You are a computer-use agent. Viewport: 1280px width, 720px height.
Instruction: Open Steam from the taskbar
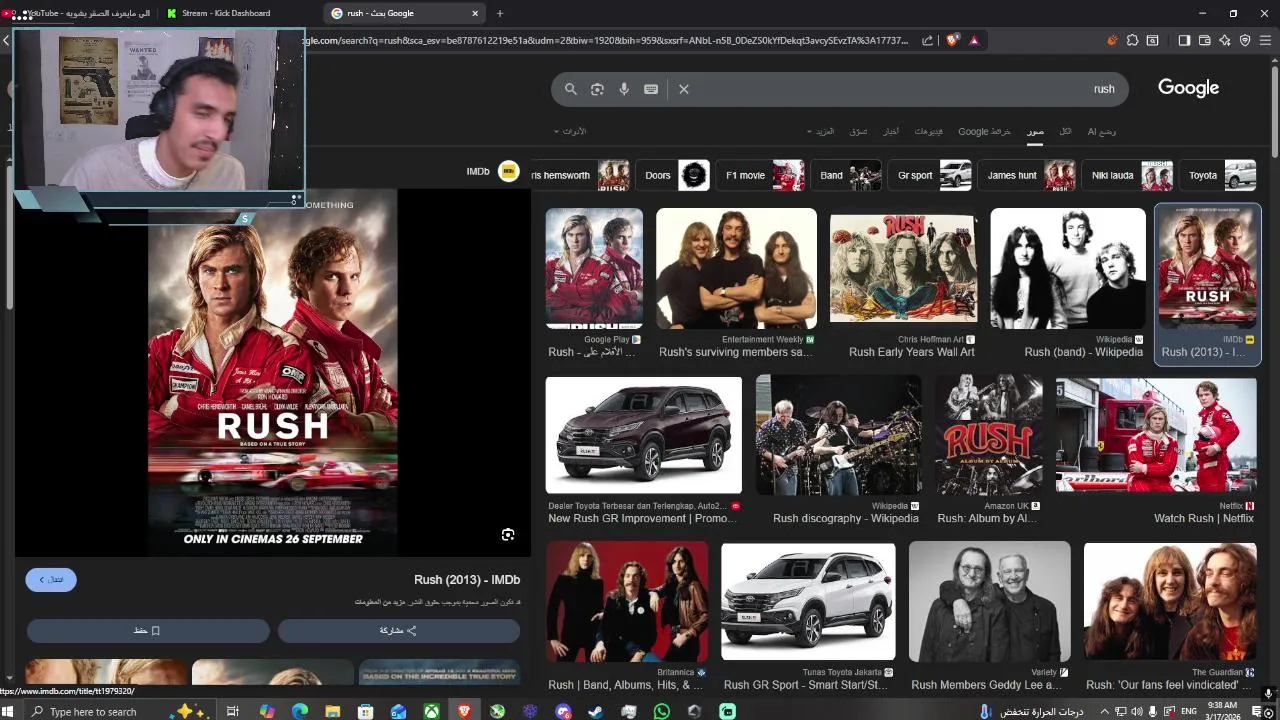pos(595,712)
